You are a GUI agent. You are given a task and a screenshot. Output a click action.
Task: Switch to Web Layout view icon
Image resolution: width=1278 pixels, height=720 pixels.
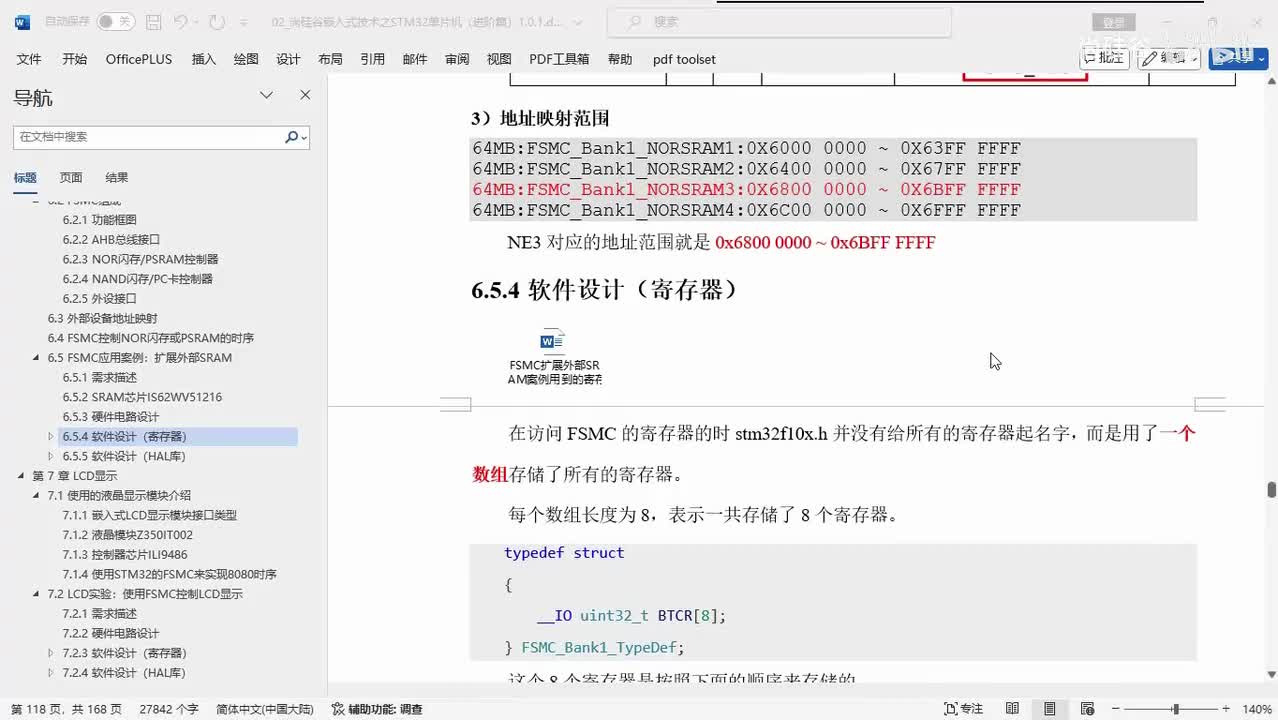(1086, 709)
